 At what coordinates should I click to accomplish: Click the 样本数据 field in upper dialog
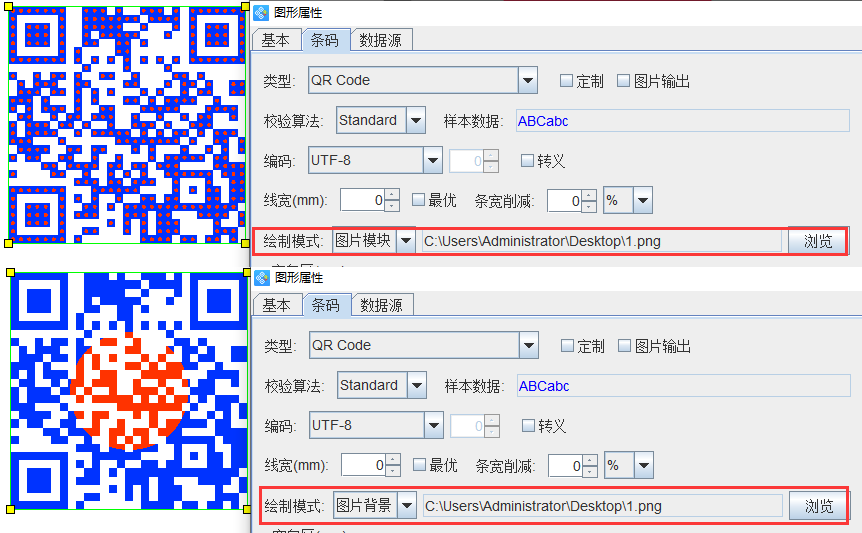[683, 121]
